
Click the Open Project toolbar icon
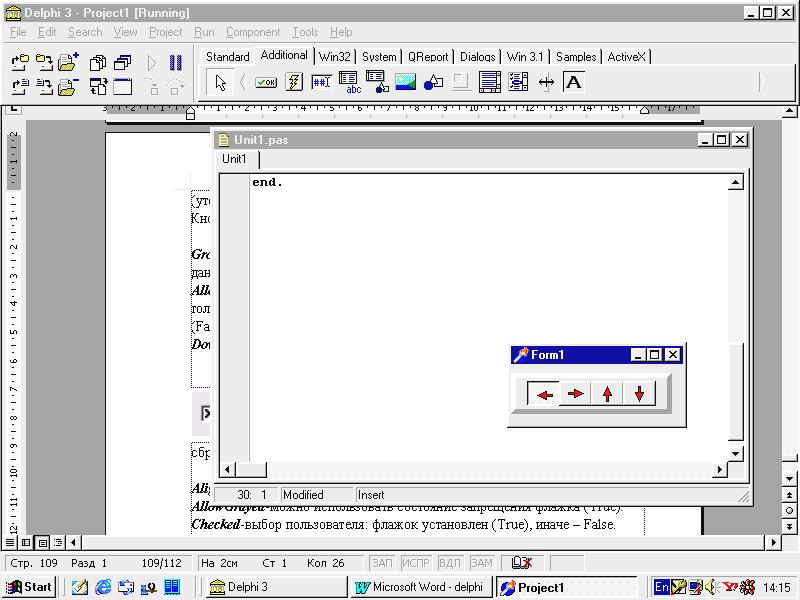click(x=20, y=62)
